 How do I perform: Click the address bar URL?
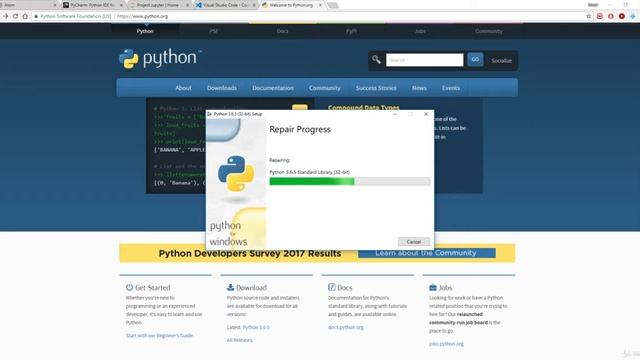pos(142,16)
